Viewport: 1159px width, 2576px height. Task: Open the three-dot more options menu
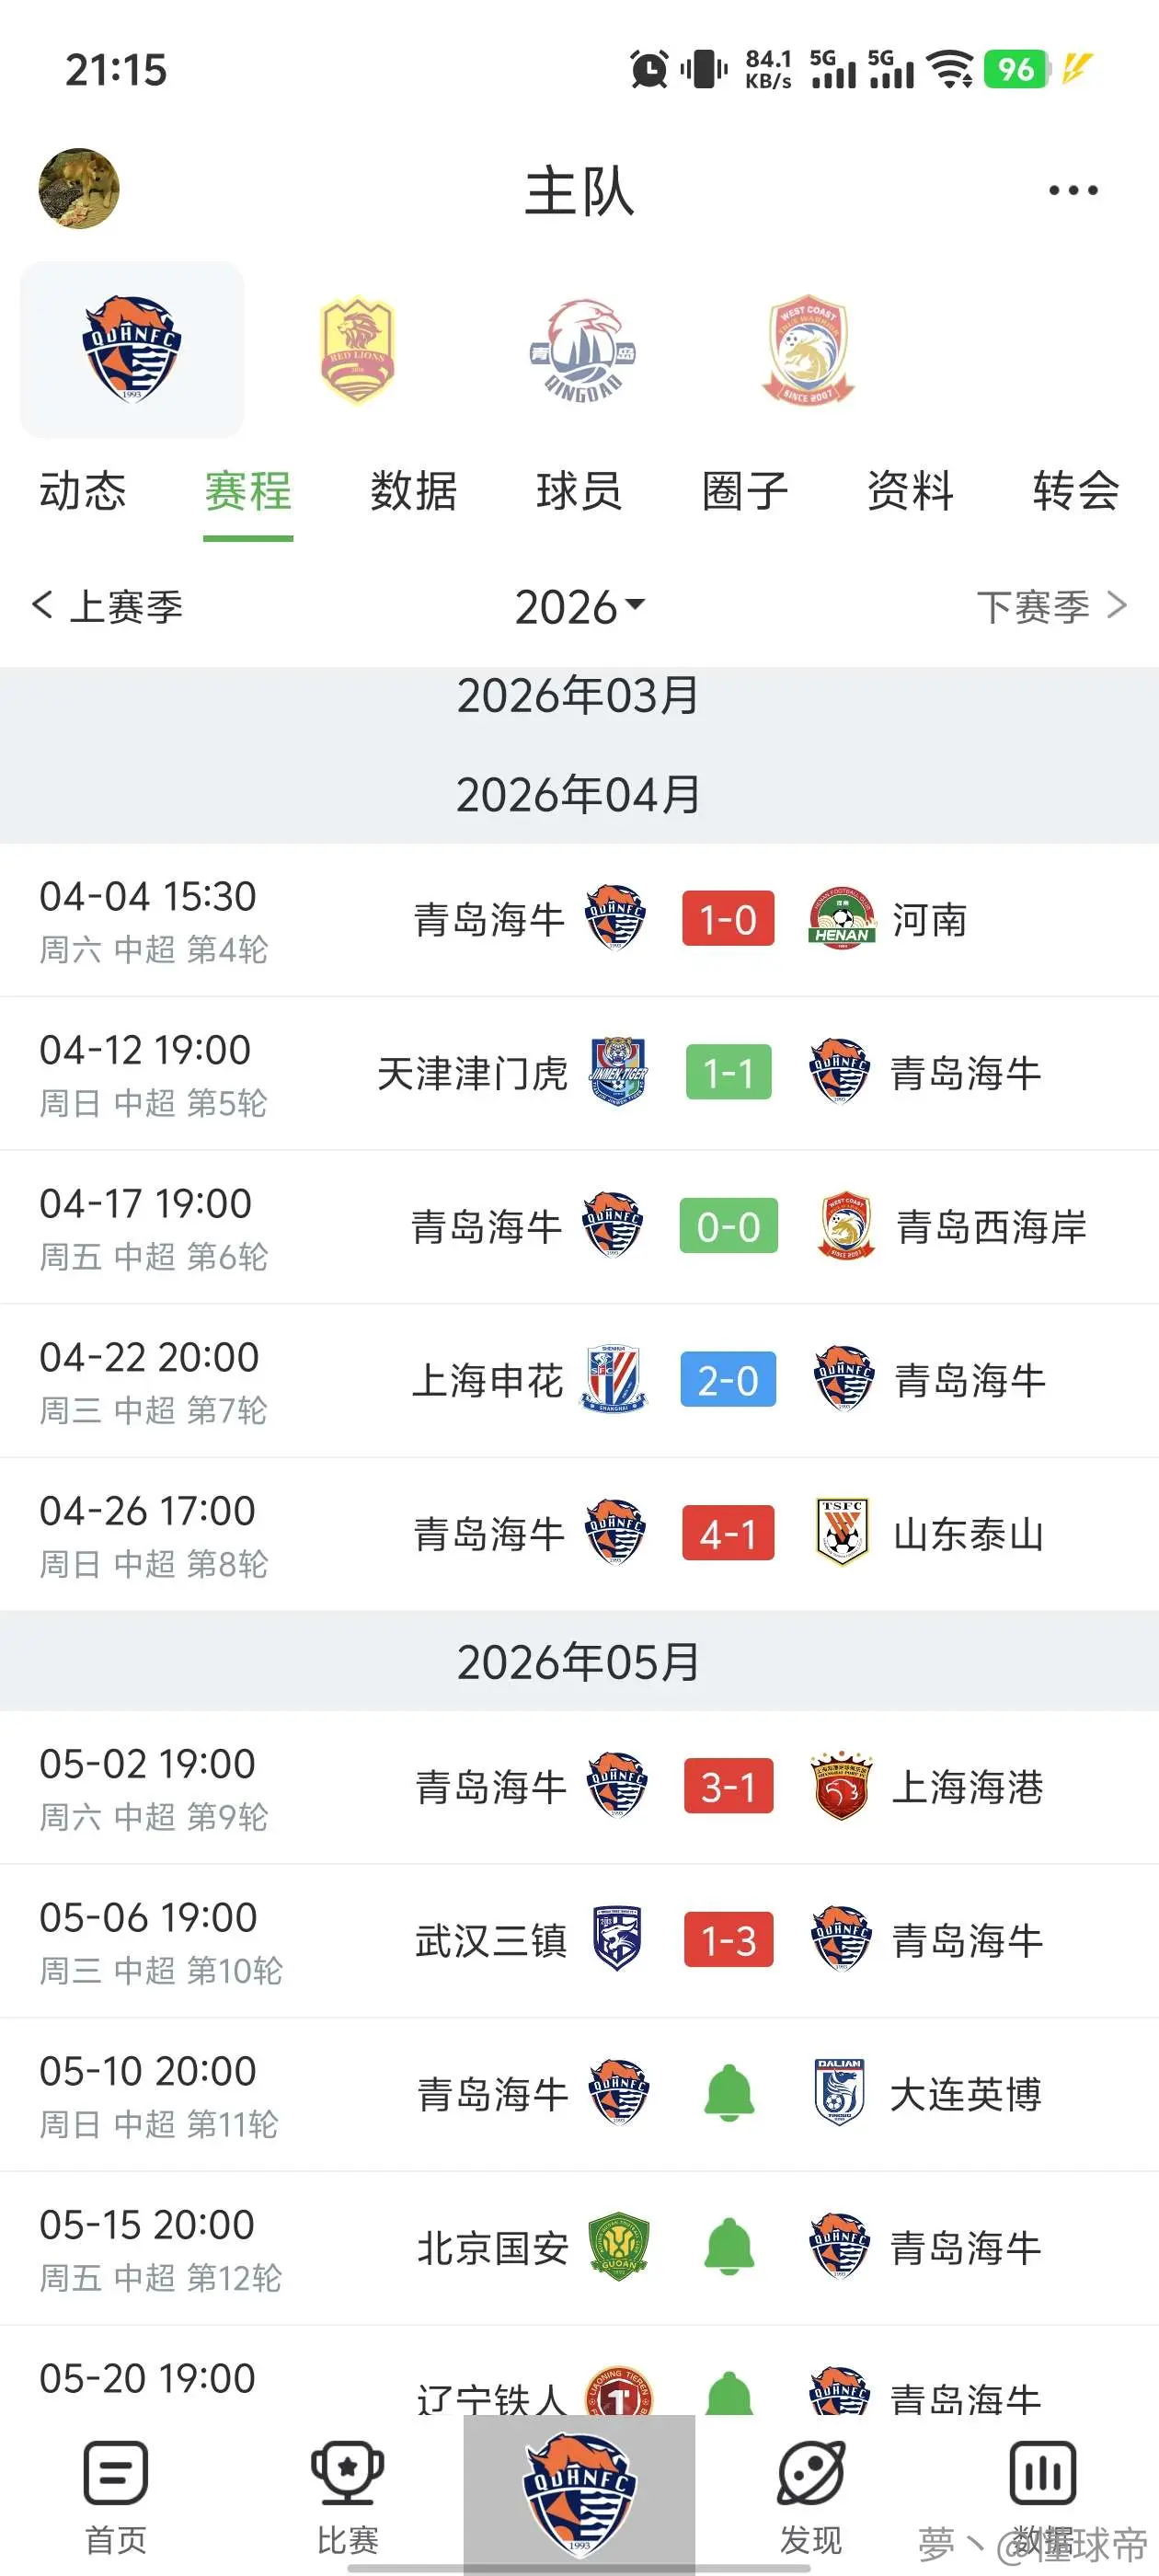point(1073,190)
